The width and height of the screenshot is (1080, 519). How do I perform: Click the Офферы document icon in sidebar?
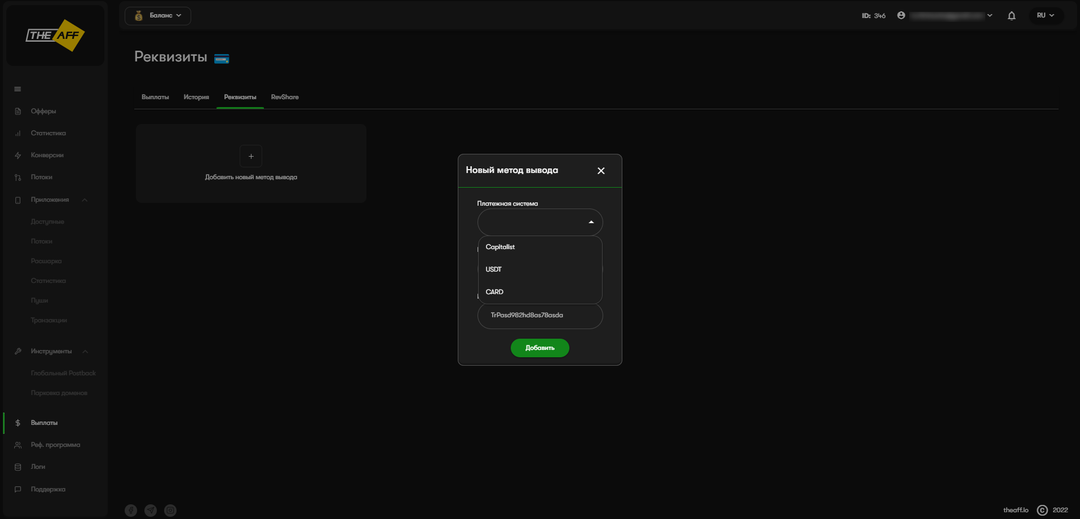tap(18, 111)
